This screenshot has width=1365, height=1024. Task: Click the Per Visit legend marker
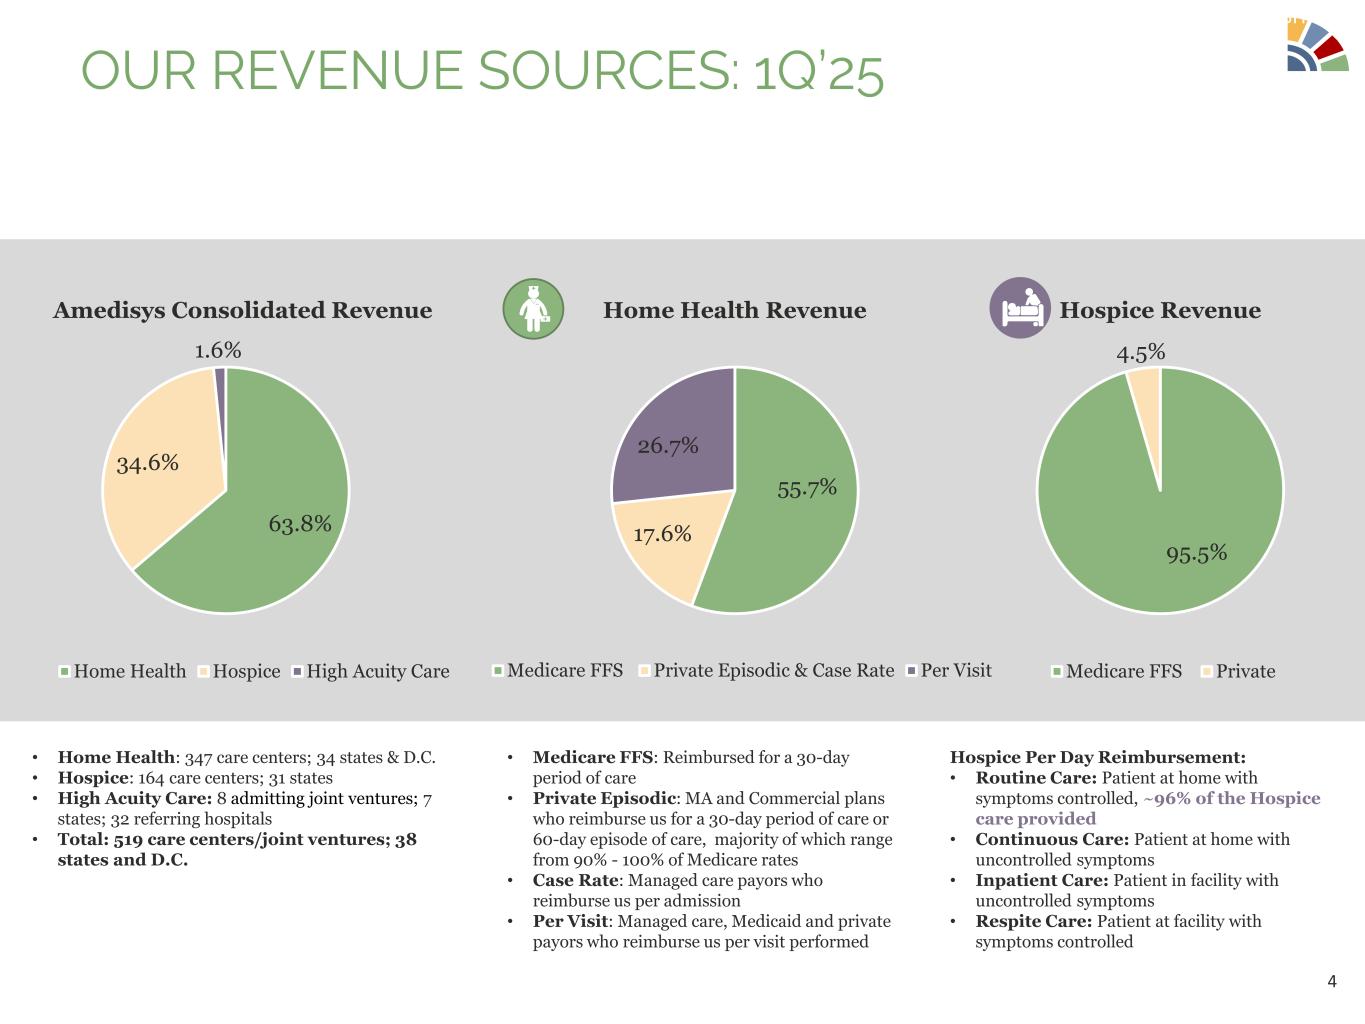pyautogui.click(x=911, y=670)
